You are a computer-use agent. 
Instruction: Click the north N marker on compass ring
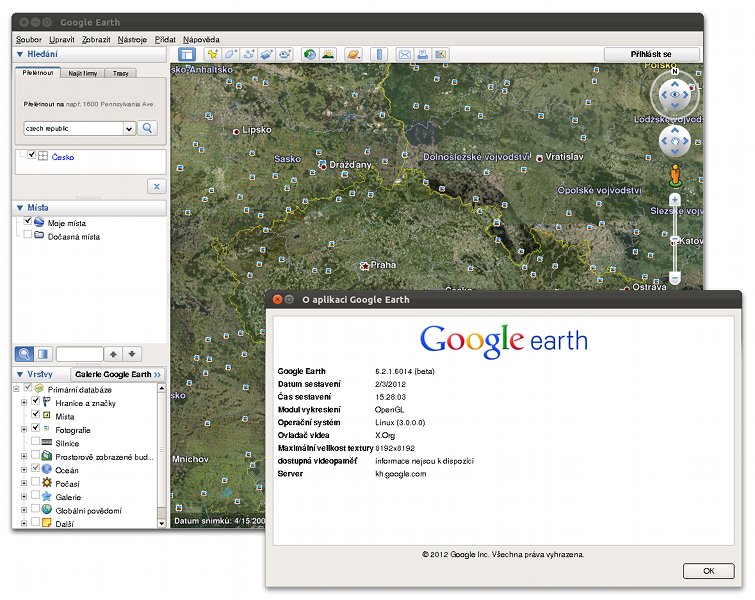click(675, 71)
